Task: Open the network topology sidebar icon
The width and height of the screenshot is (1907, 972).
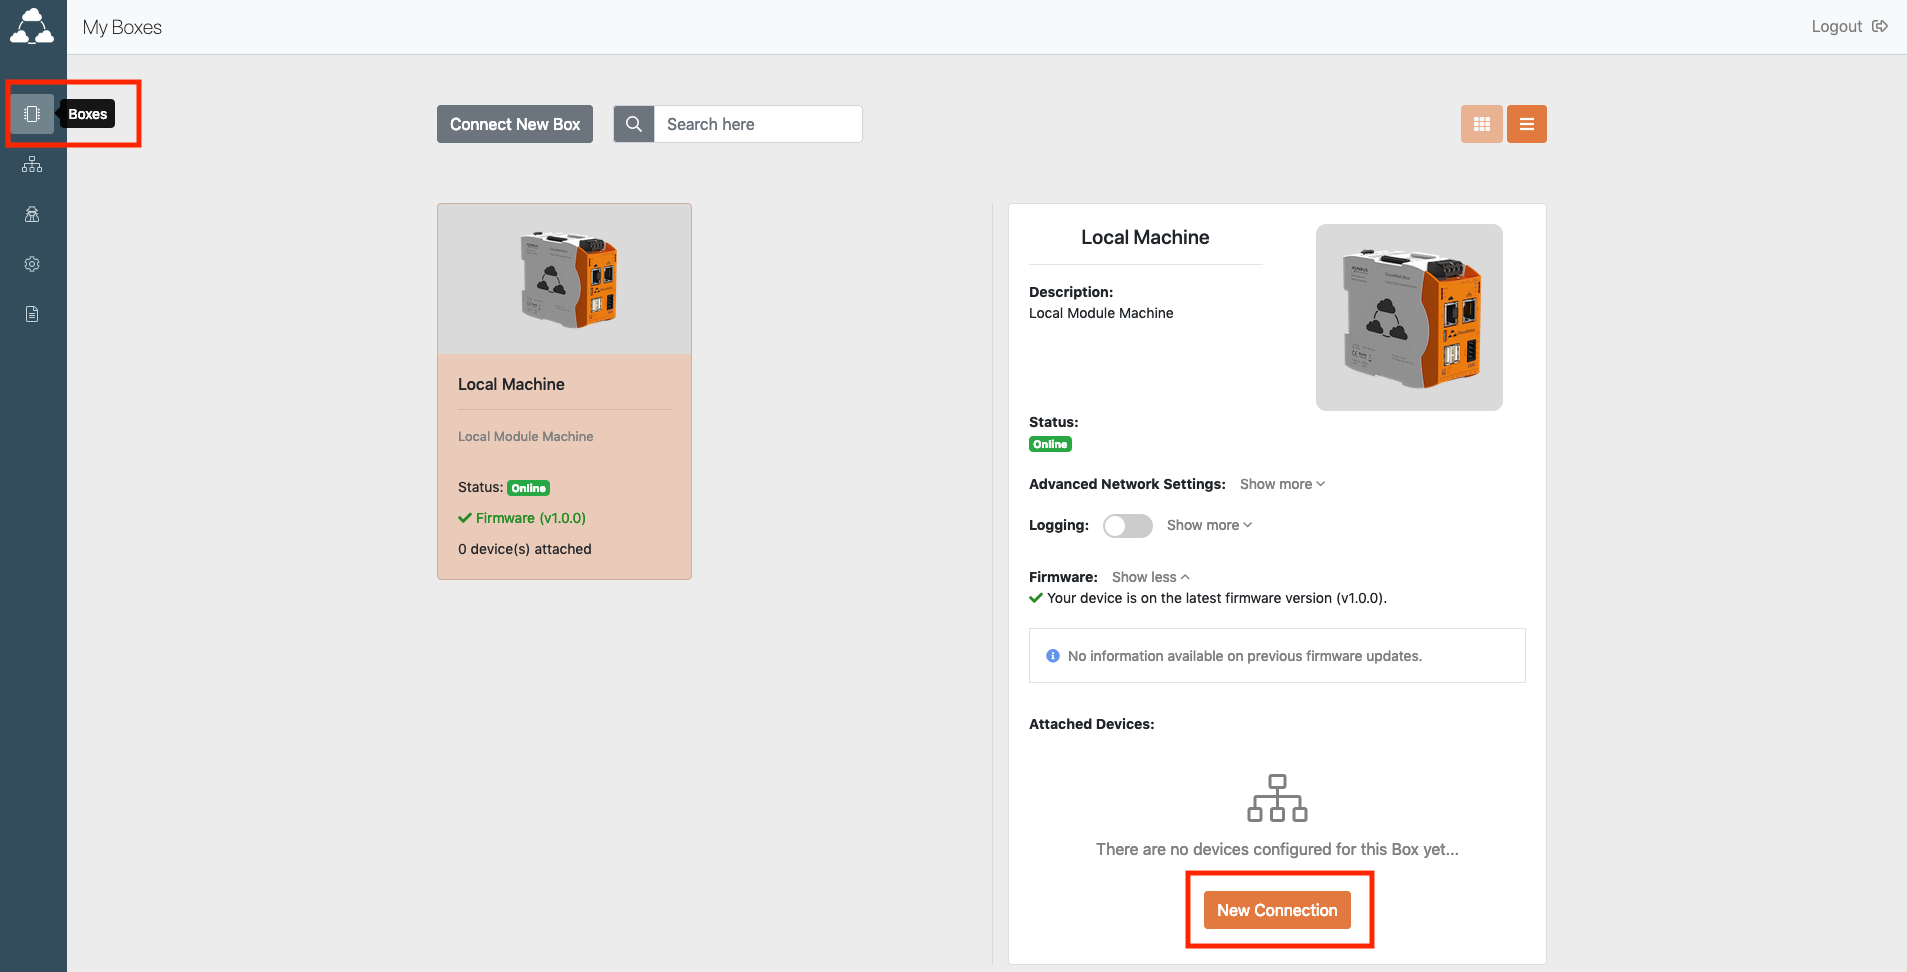Action: [32, 164]
